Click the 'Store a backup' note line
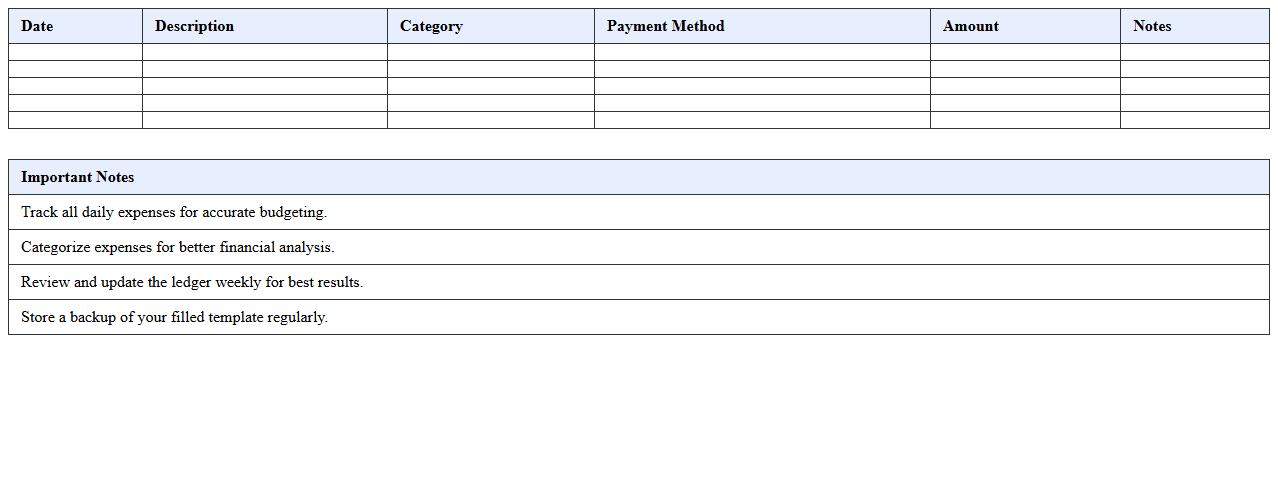The image size is (1278, 501). (174, 317)
